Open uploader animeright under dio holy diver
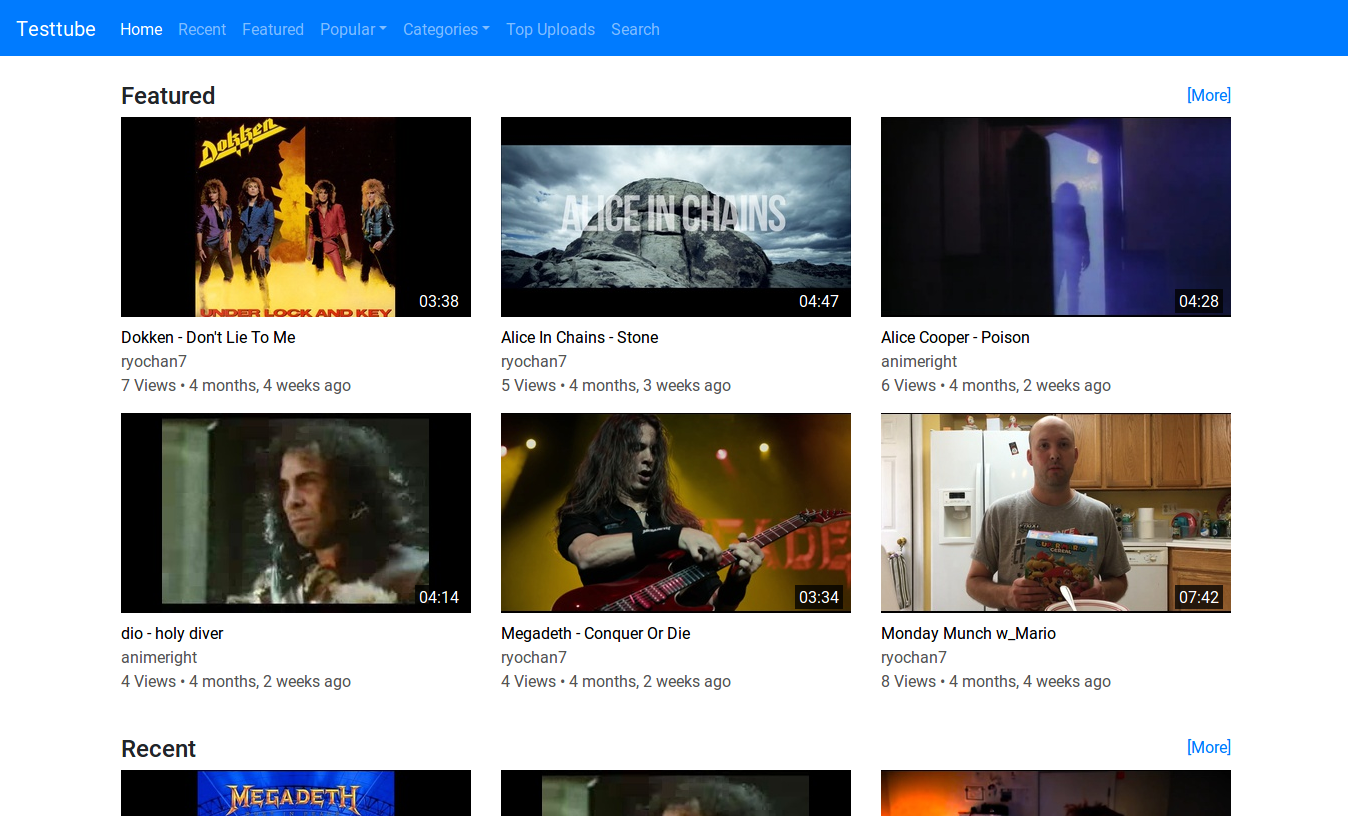Image resolution: width=1348 pixels, height=816 pixels. [x=159, y=657]
